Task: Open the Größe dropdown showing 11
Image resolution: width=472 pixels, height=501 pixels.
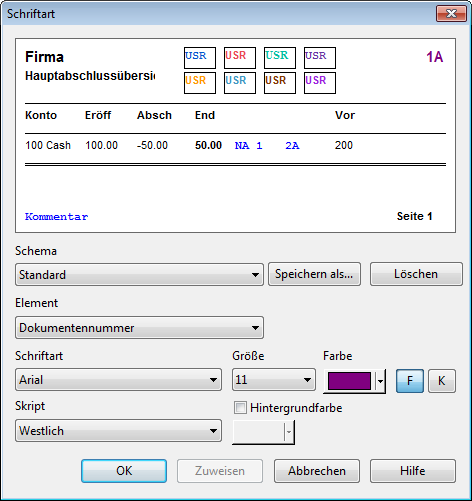Action: [274, 380]
